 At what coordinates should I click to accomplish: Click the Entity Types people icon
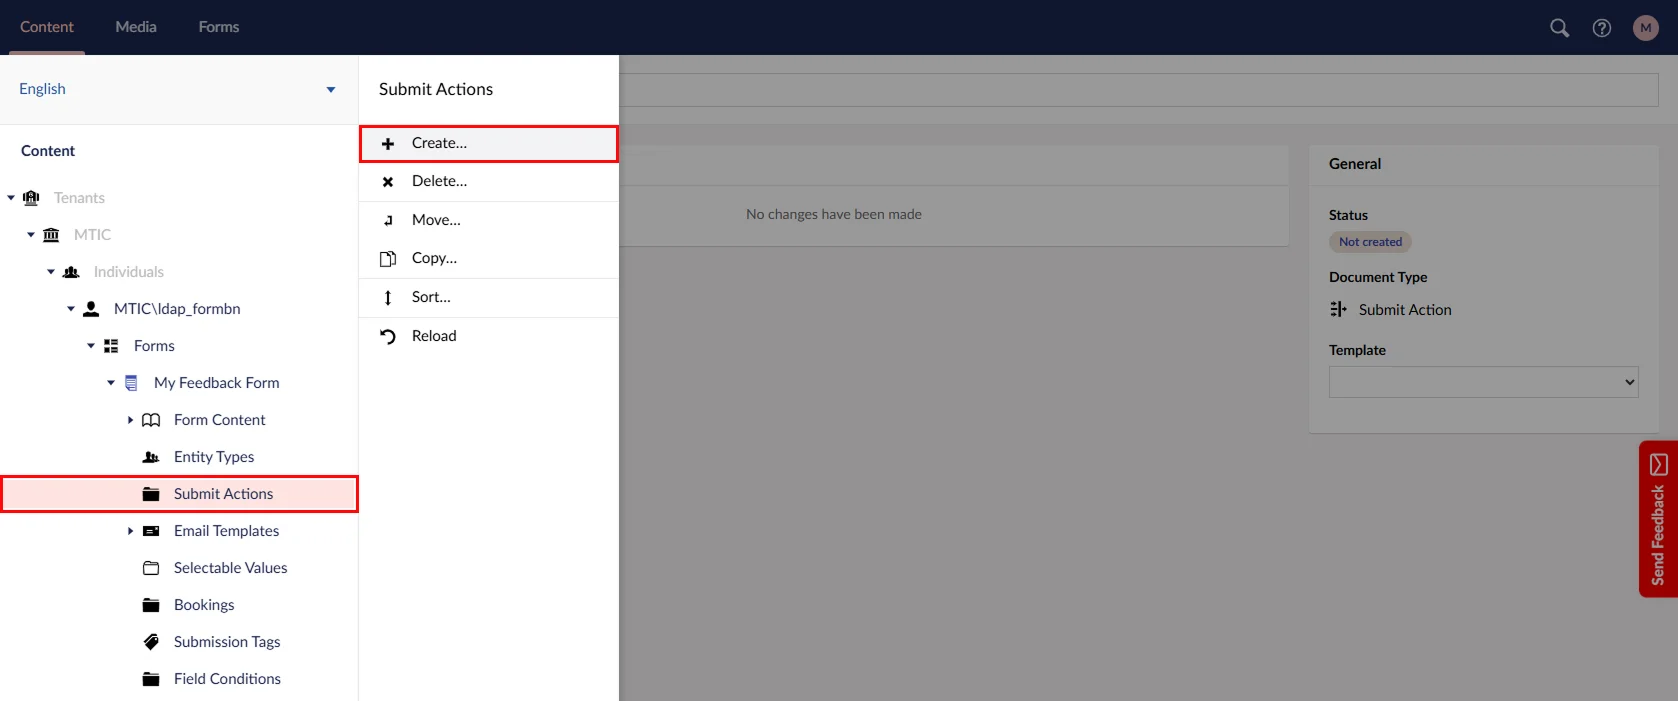(151, 457)
